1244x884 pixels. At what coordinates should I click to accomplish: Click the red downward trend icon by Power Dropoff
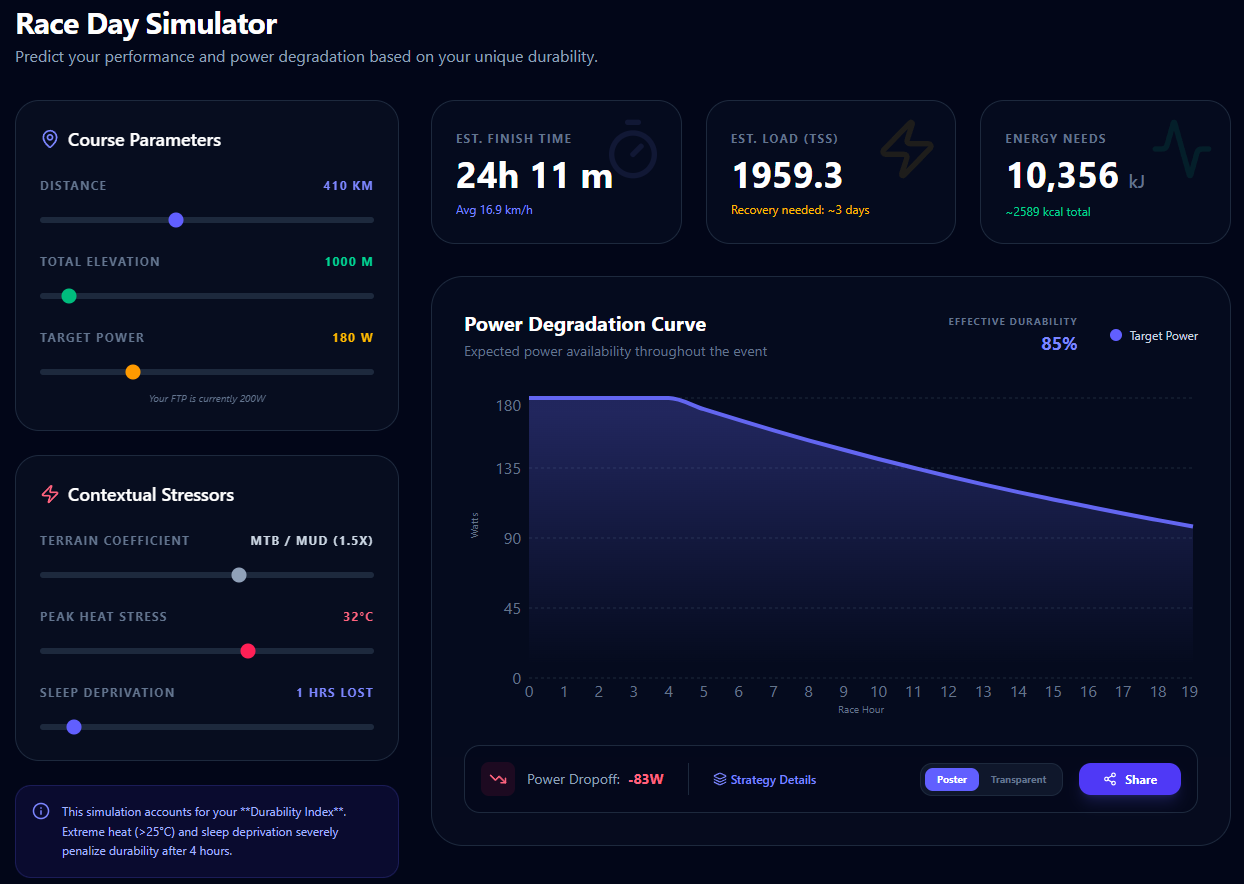click(x=498, y=779)
